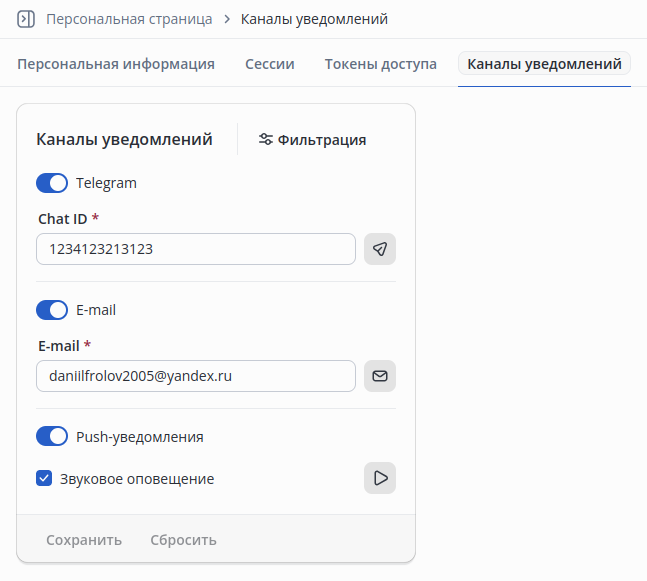This screenshot has width=647, height=581.
Task: Uncheck the Звуковое оповещение checkbox
Action: (x=44, y=478)
